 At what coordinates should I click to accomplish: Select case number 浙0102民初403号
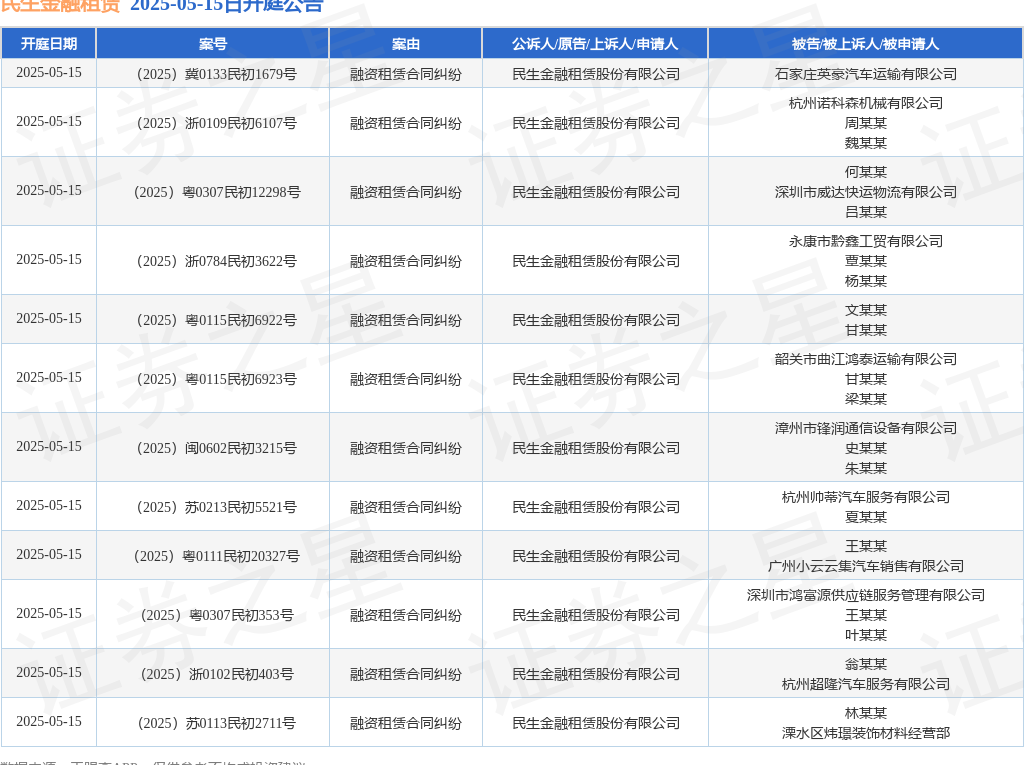click(x=241, y=674)
